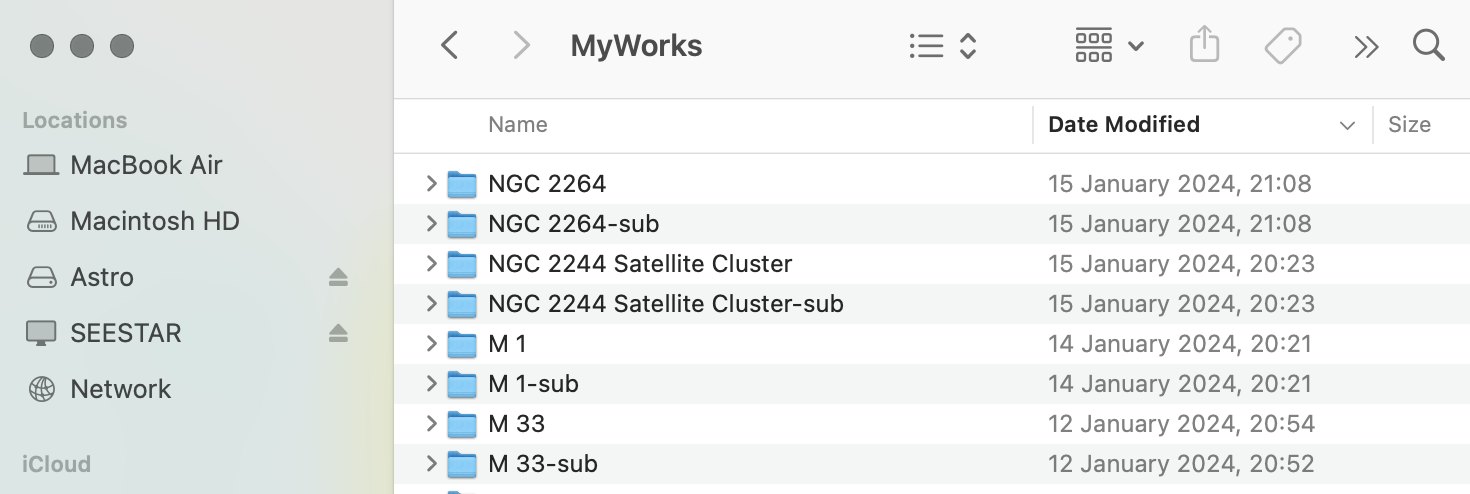The height and width of the screenshot is (494, 1470).
Task: Eject the SEESTAR volume
Action: tap(338, 333)
